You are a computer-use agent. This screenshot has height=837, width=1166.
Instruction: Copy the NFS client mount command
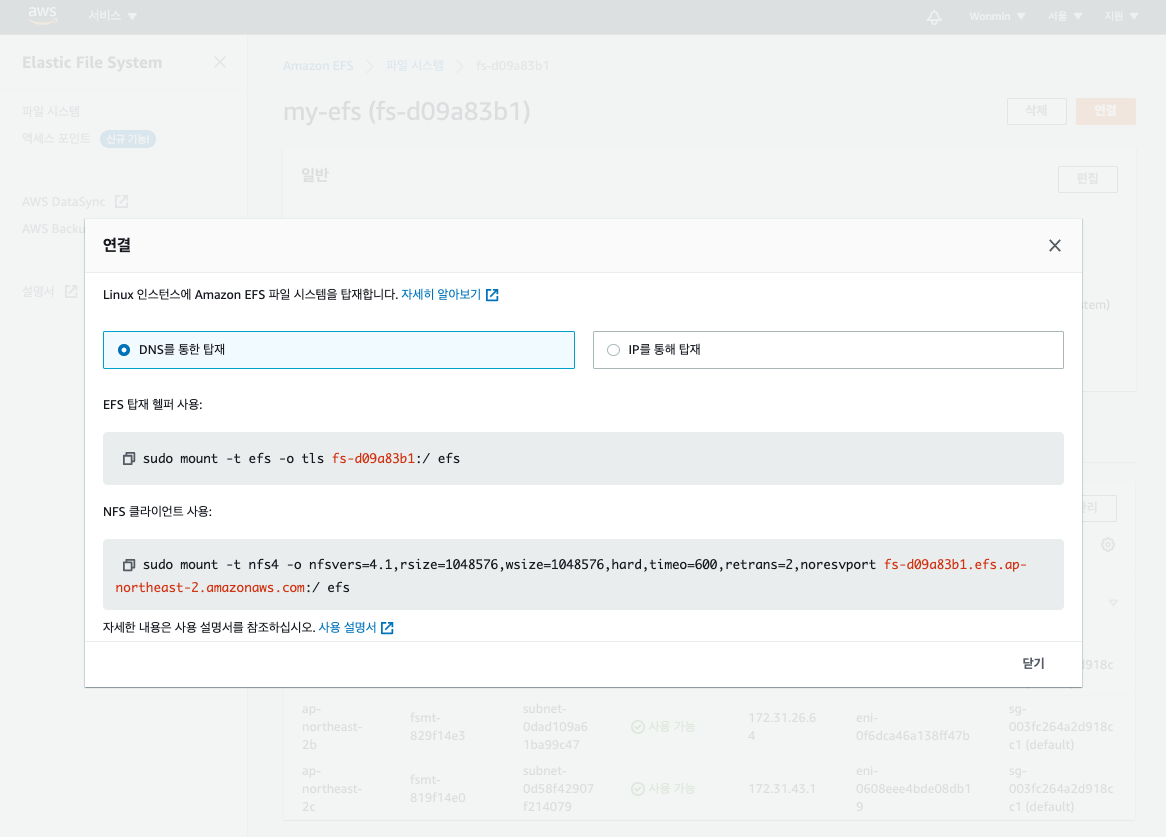click(x=129, y=565)
